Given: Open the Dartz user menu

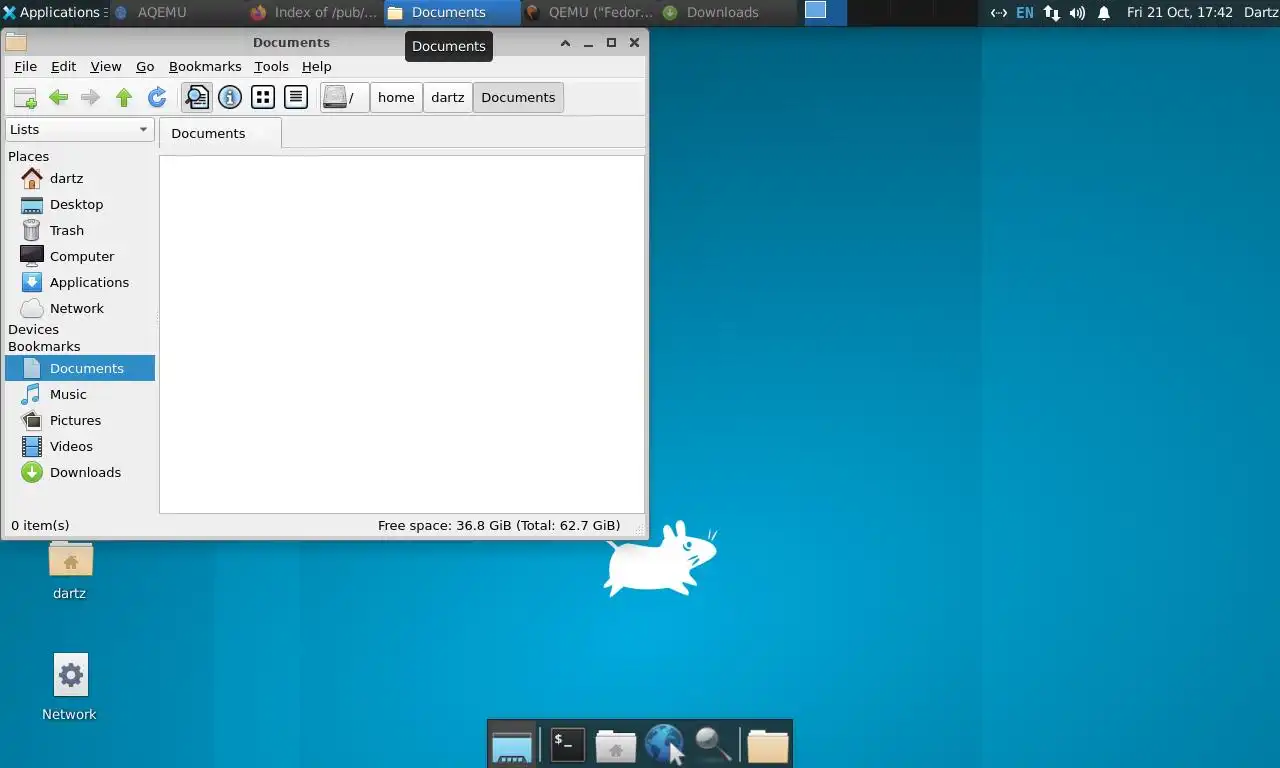Looking at the screenshot, I should [x=1261, y=12].
